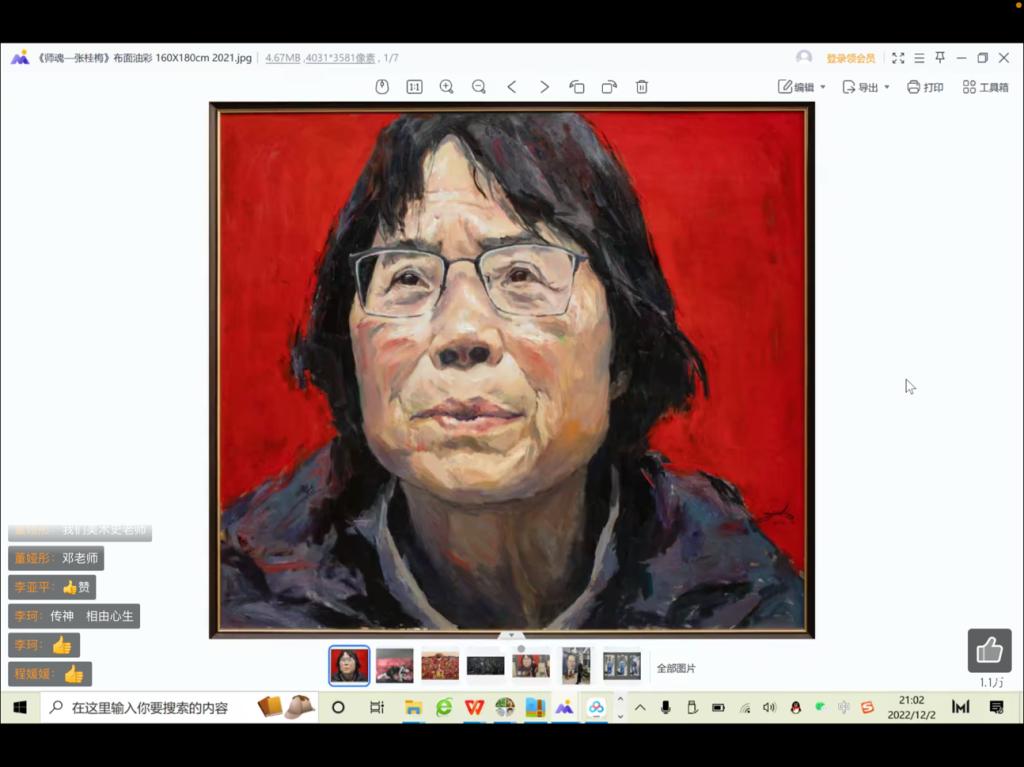Open 全部图片 to view all images

click(x=676, y=668)
